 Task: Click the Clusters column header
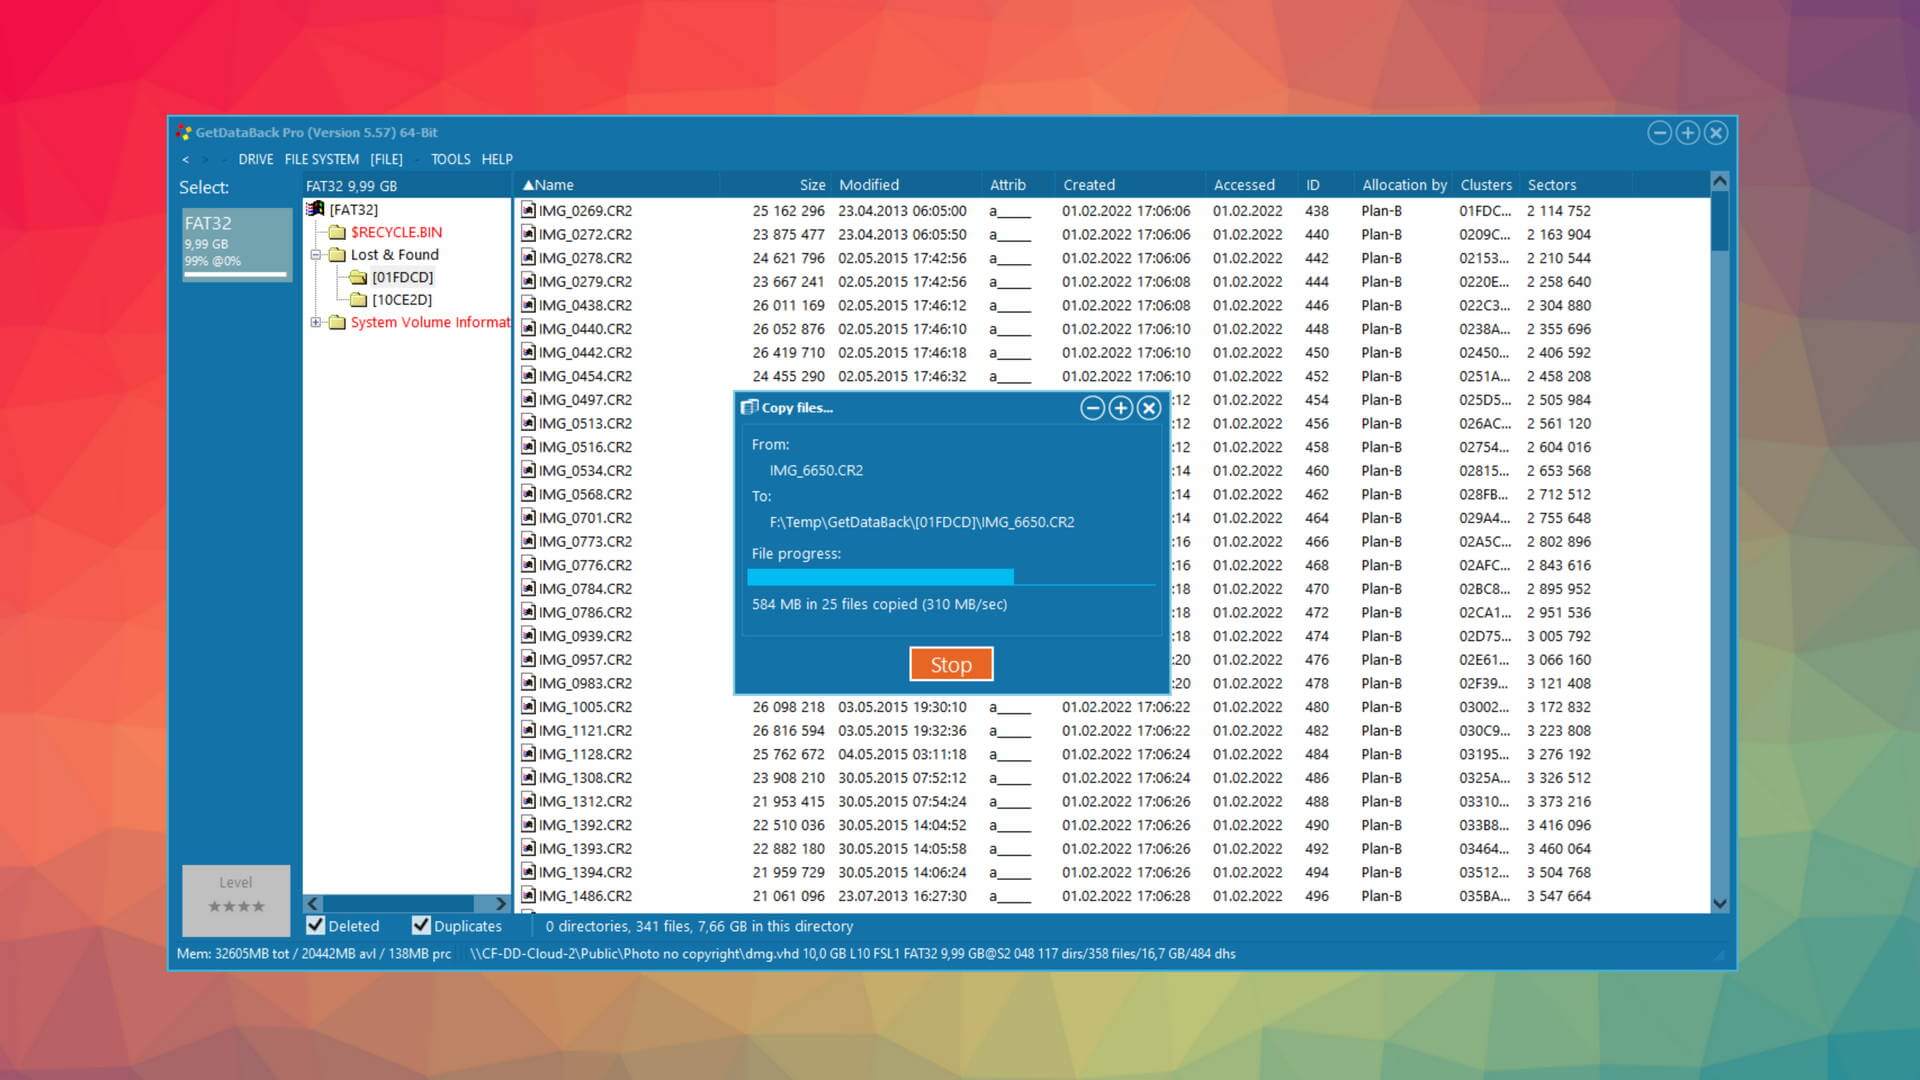[1486, 185]
